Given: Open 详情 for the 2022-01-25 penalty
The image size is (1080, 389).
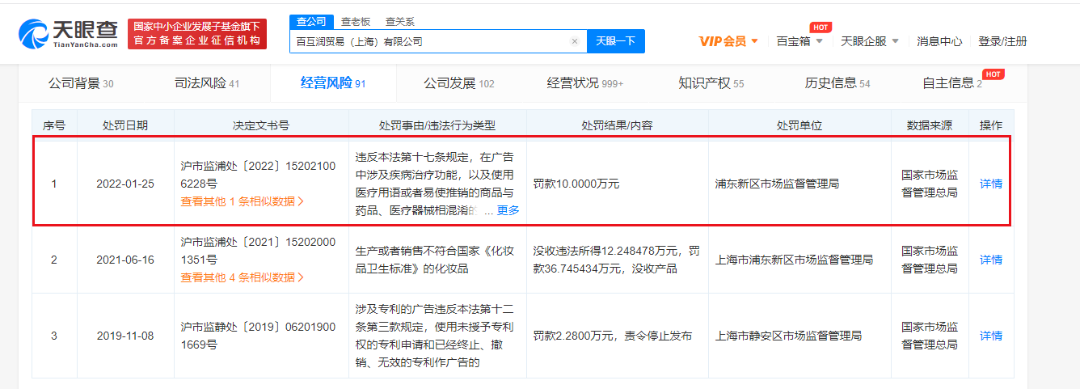Looking at the screenshot, I should (x=991, y=184).
